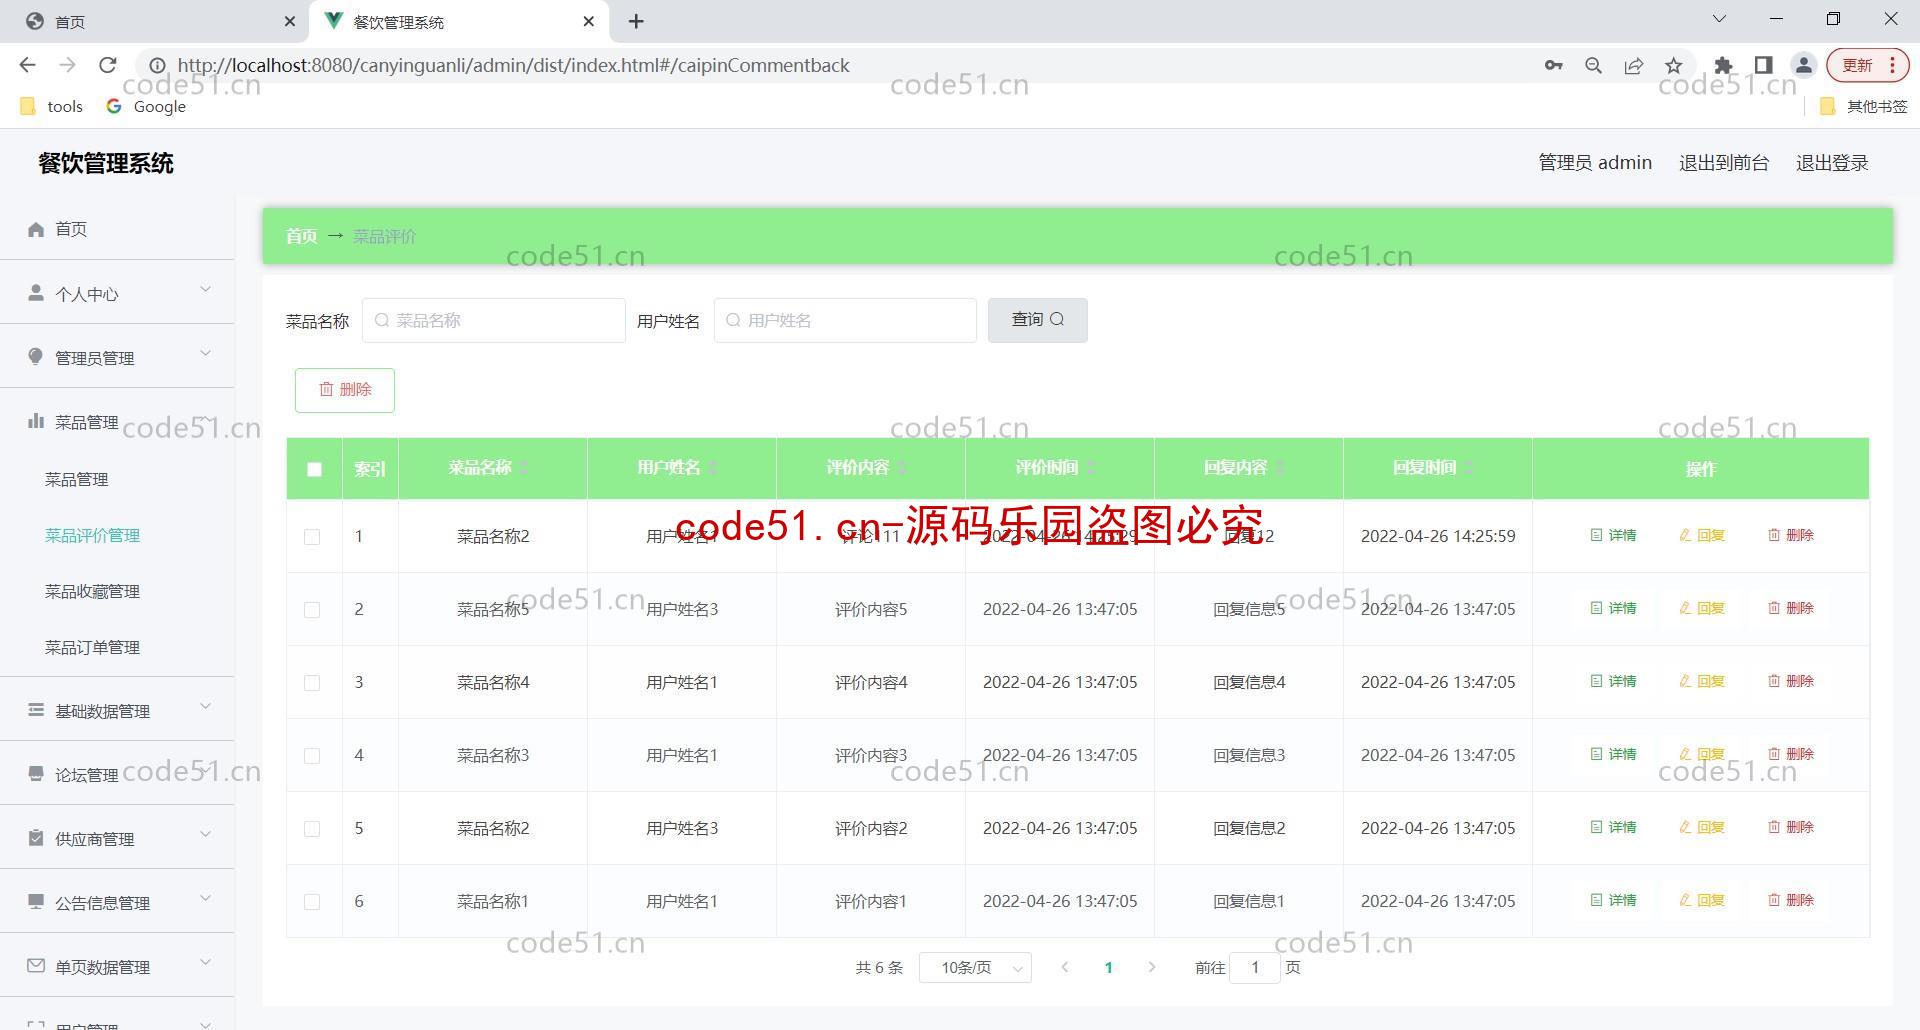The width and height of the screenshot is (1920, 1030).
Task: Click the zoom magnifier icon in address bar
Action: (x=1594, y=65)
